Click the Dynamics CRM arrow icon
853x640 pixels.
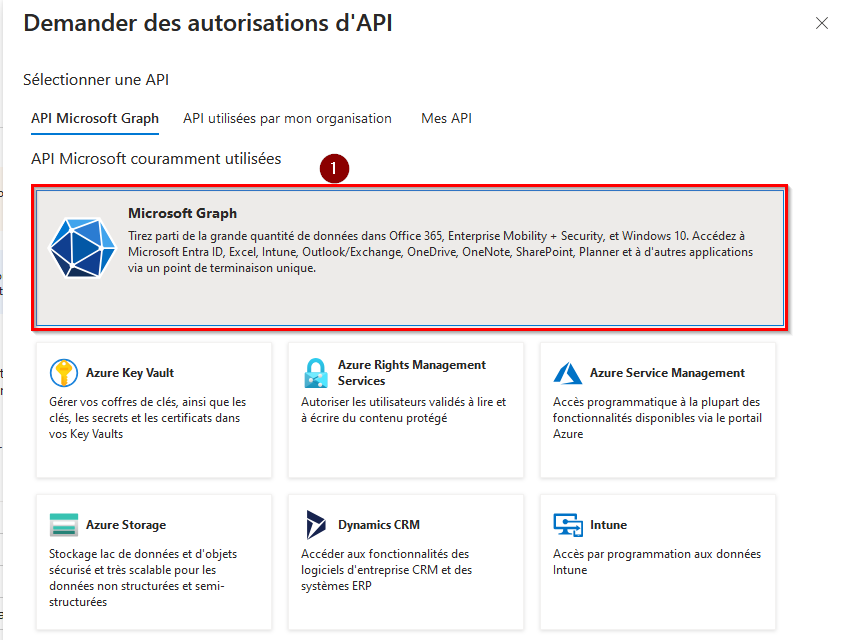(x=316, y=525)
